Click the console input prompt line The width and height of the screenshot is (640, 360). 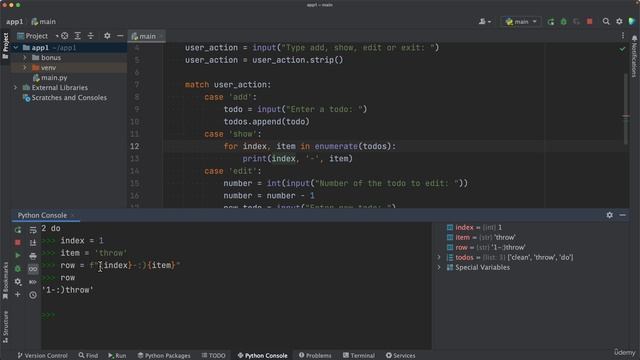click(x=237, y=315)
